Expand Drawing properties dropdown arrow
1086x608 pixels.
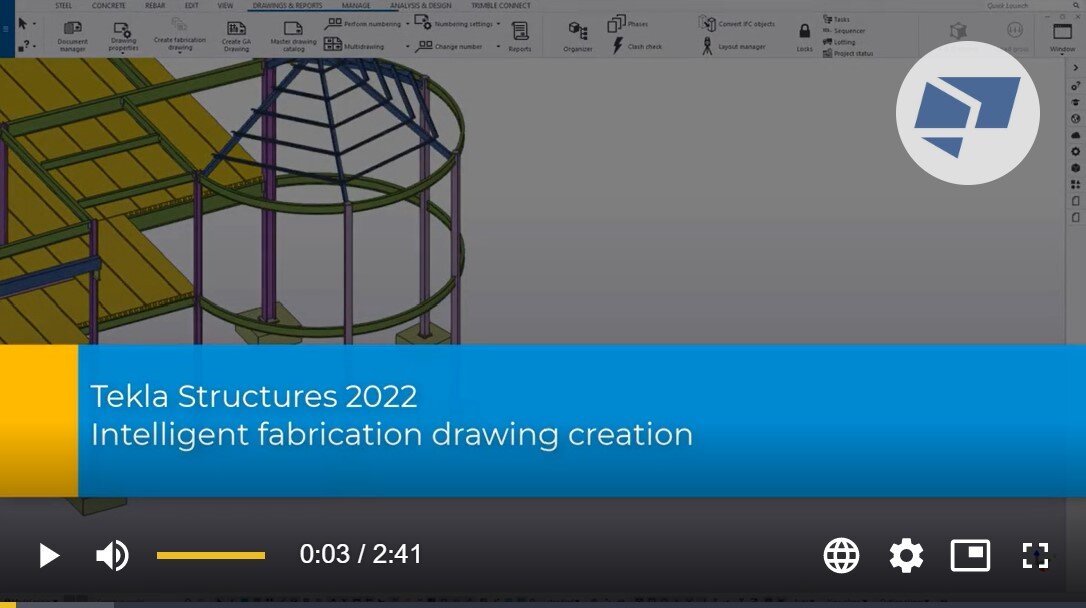tap(123, 53)
